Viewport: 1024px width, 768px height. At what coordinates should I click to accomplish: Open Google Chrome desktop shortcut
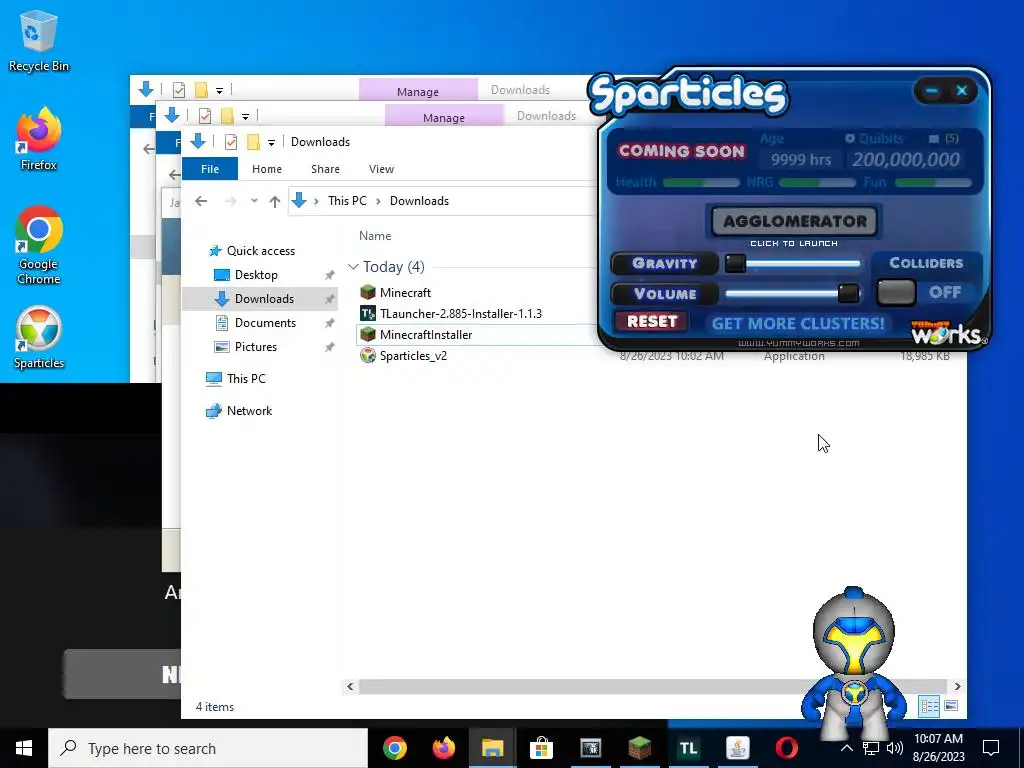39,246
